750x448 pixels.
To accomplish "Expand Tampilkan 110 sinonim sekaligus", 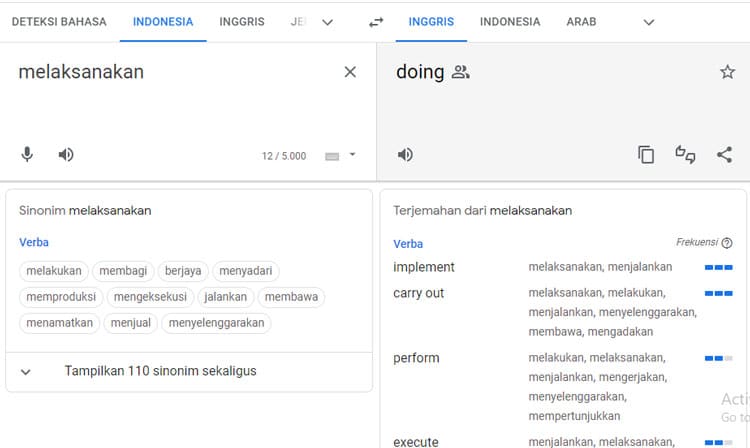I will point(189,371).
